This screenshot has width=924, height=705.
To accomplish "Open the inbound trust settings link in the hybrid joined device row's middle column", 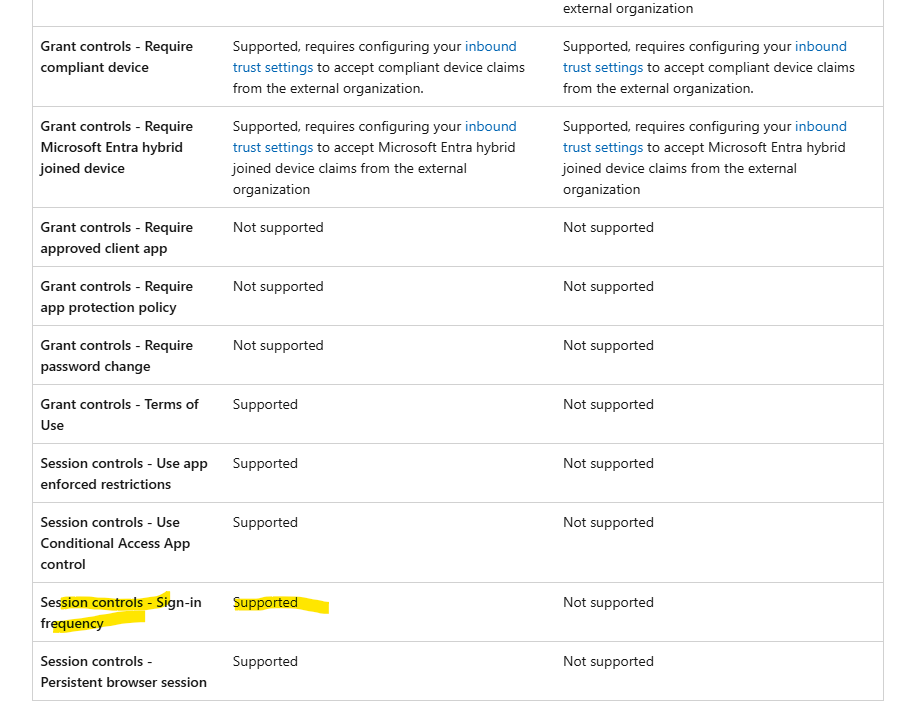I will [x=273, y=147].
